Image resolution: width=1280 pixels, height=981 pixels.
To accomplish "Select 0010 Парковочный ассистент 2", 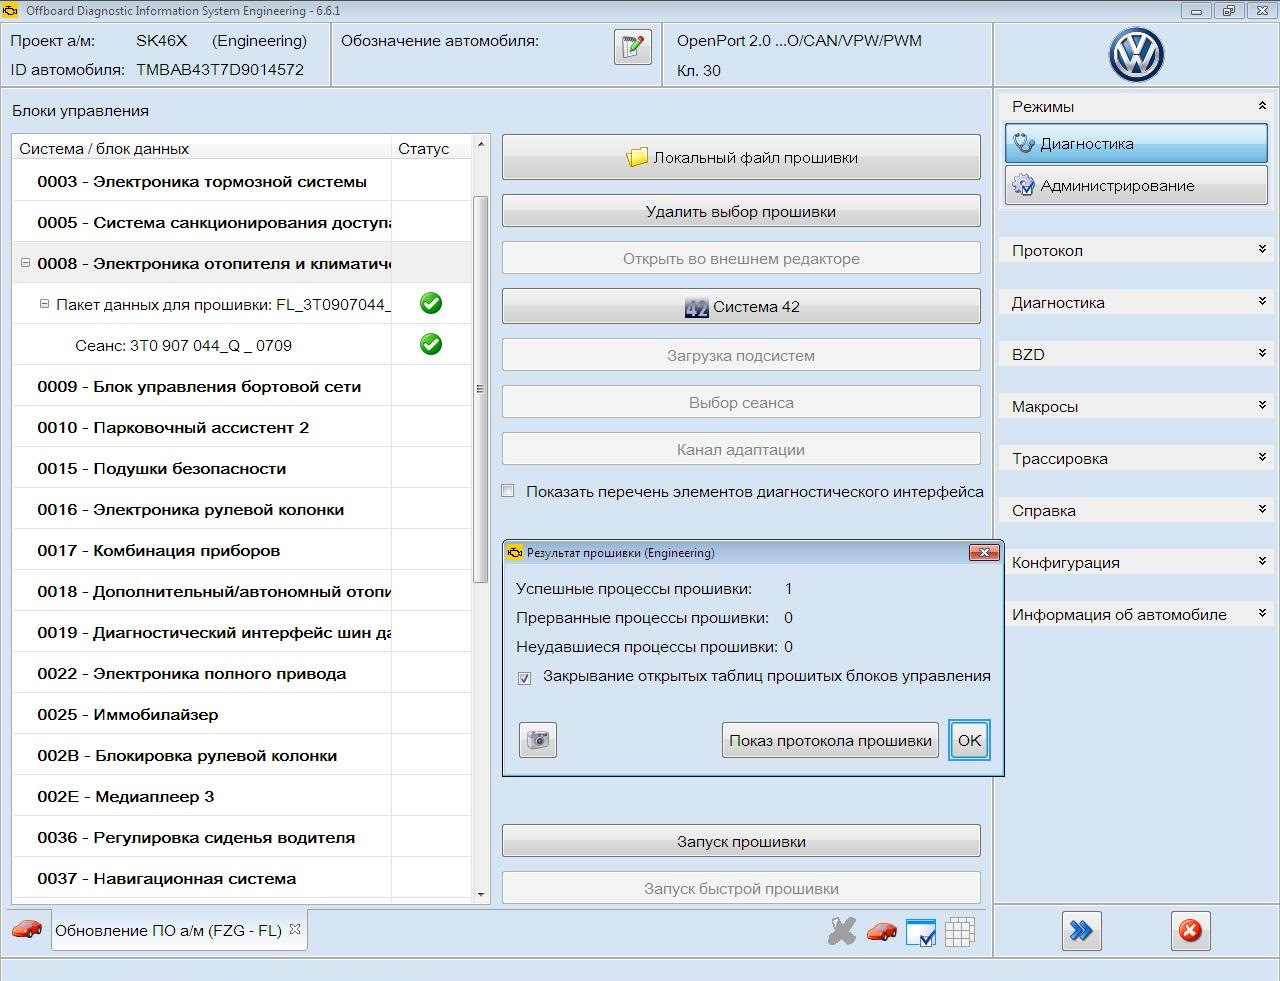I will coord(241,427).
